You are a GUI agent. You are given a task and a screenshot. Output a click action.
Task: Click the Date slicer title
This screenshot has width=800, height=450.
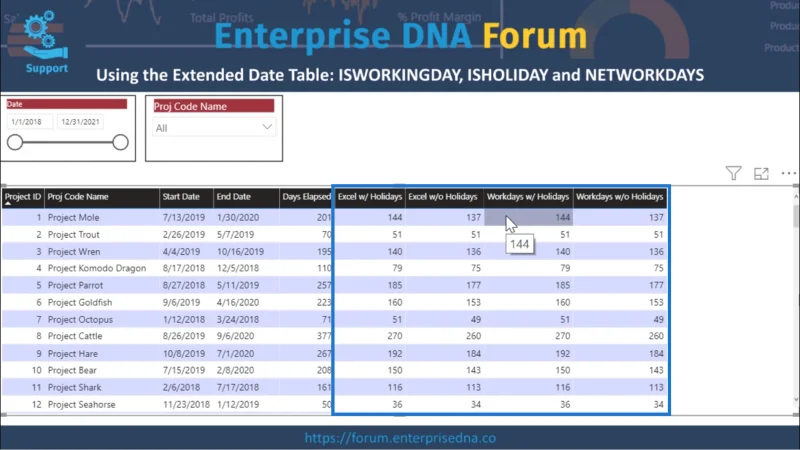[66, 104]
